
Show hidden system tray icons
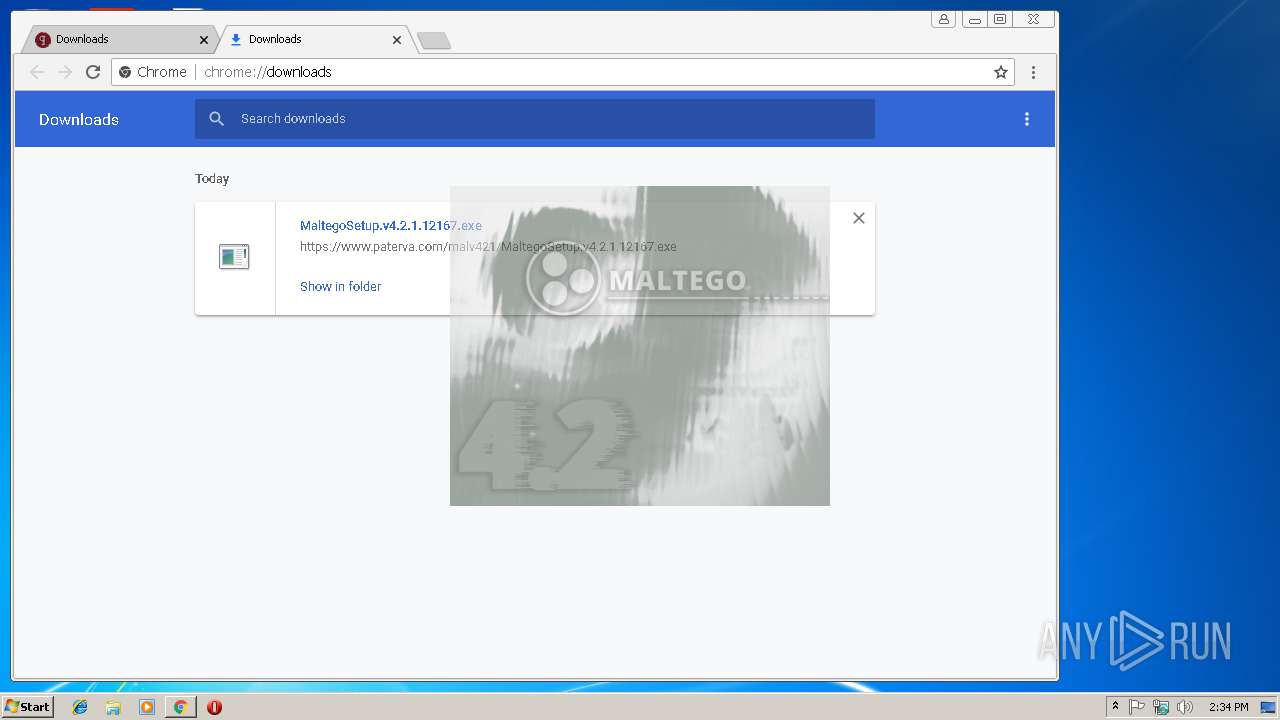(x=1115, y=707)
